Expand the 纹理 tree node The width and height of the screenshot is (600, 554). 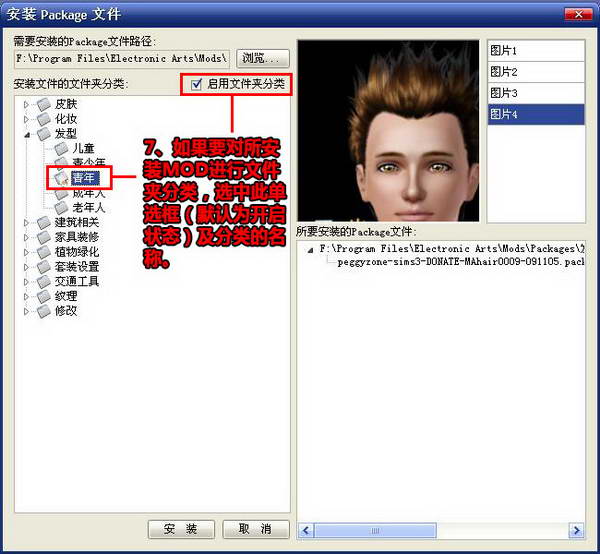pos(27,296)
